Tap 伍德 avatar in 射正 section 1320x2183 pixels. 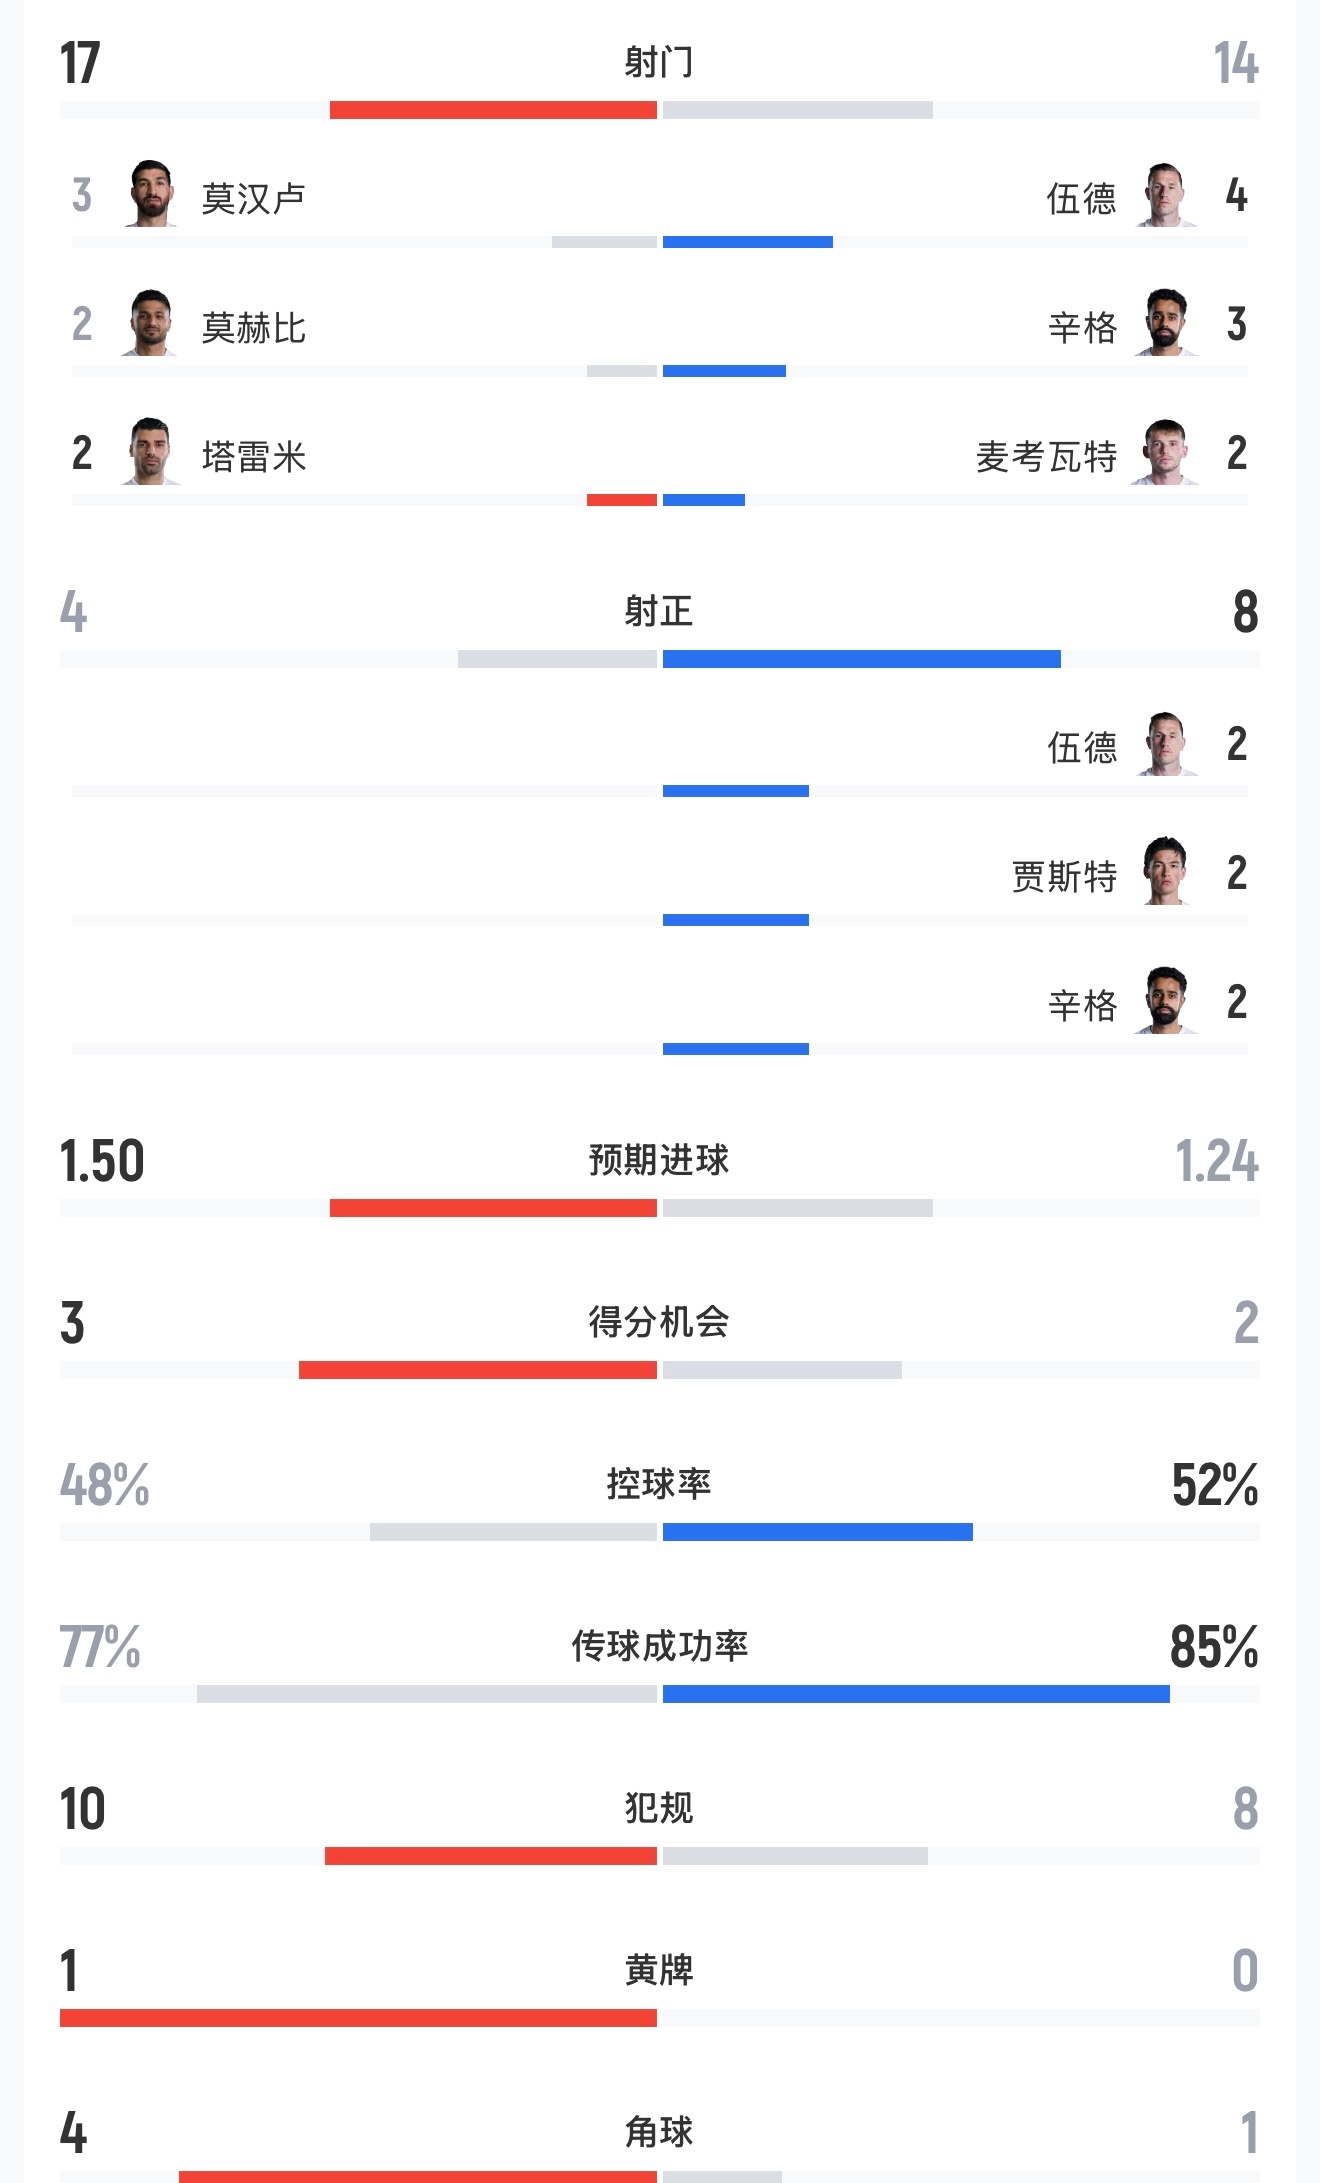click(1165, 743)
